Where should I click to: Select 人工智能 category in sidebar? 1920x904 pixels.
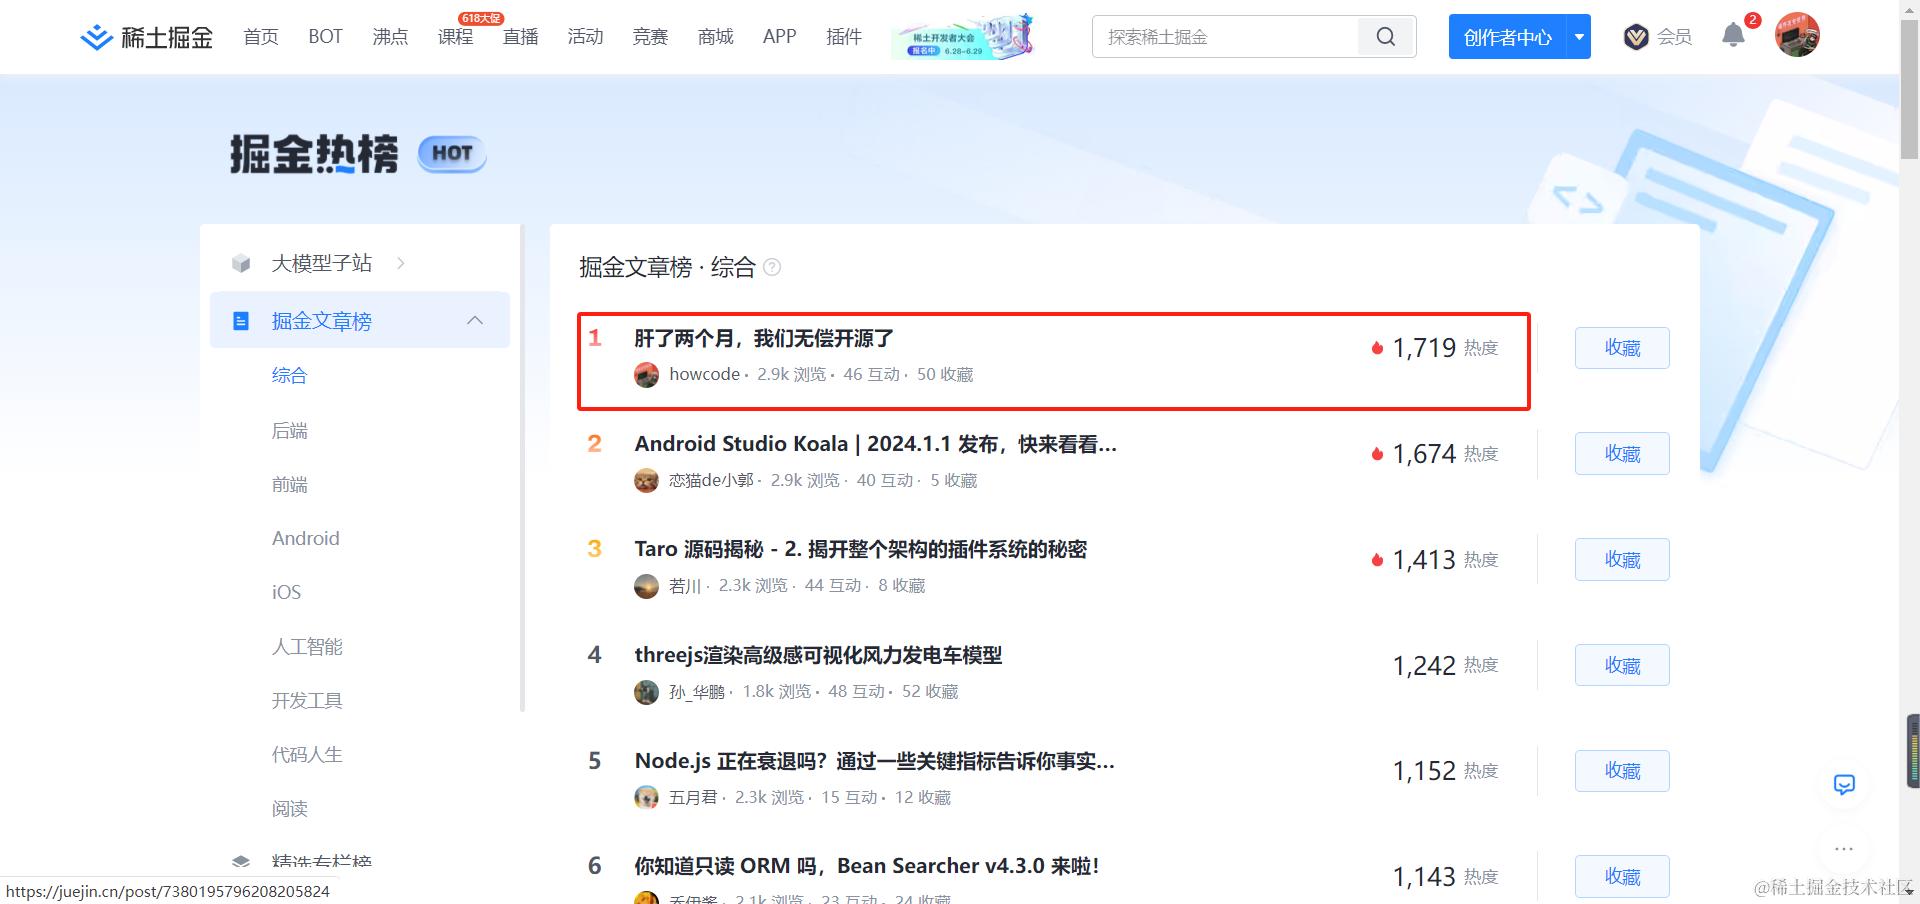click(x=307, y=646)
